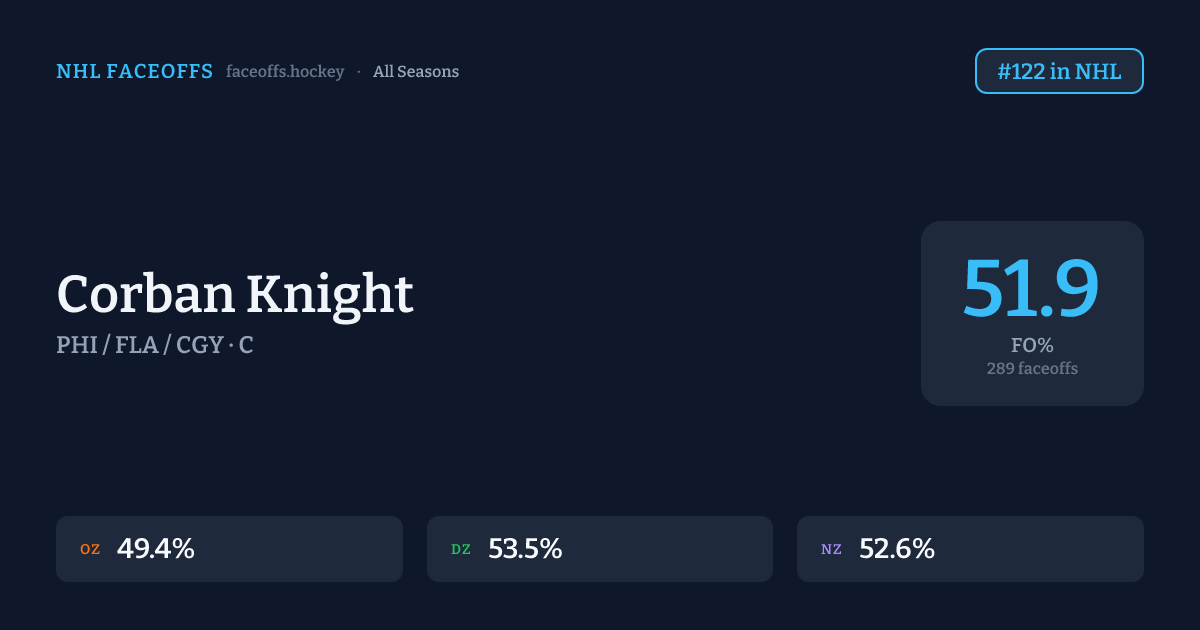Click the position letter C after CGY
The height and width of the screenshot is (630, 1200).
[x=246, y=345]
